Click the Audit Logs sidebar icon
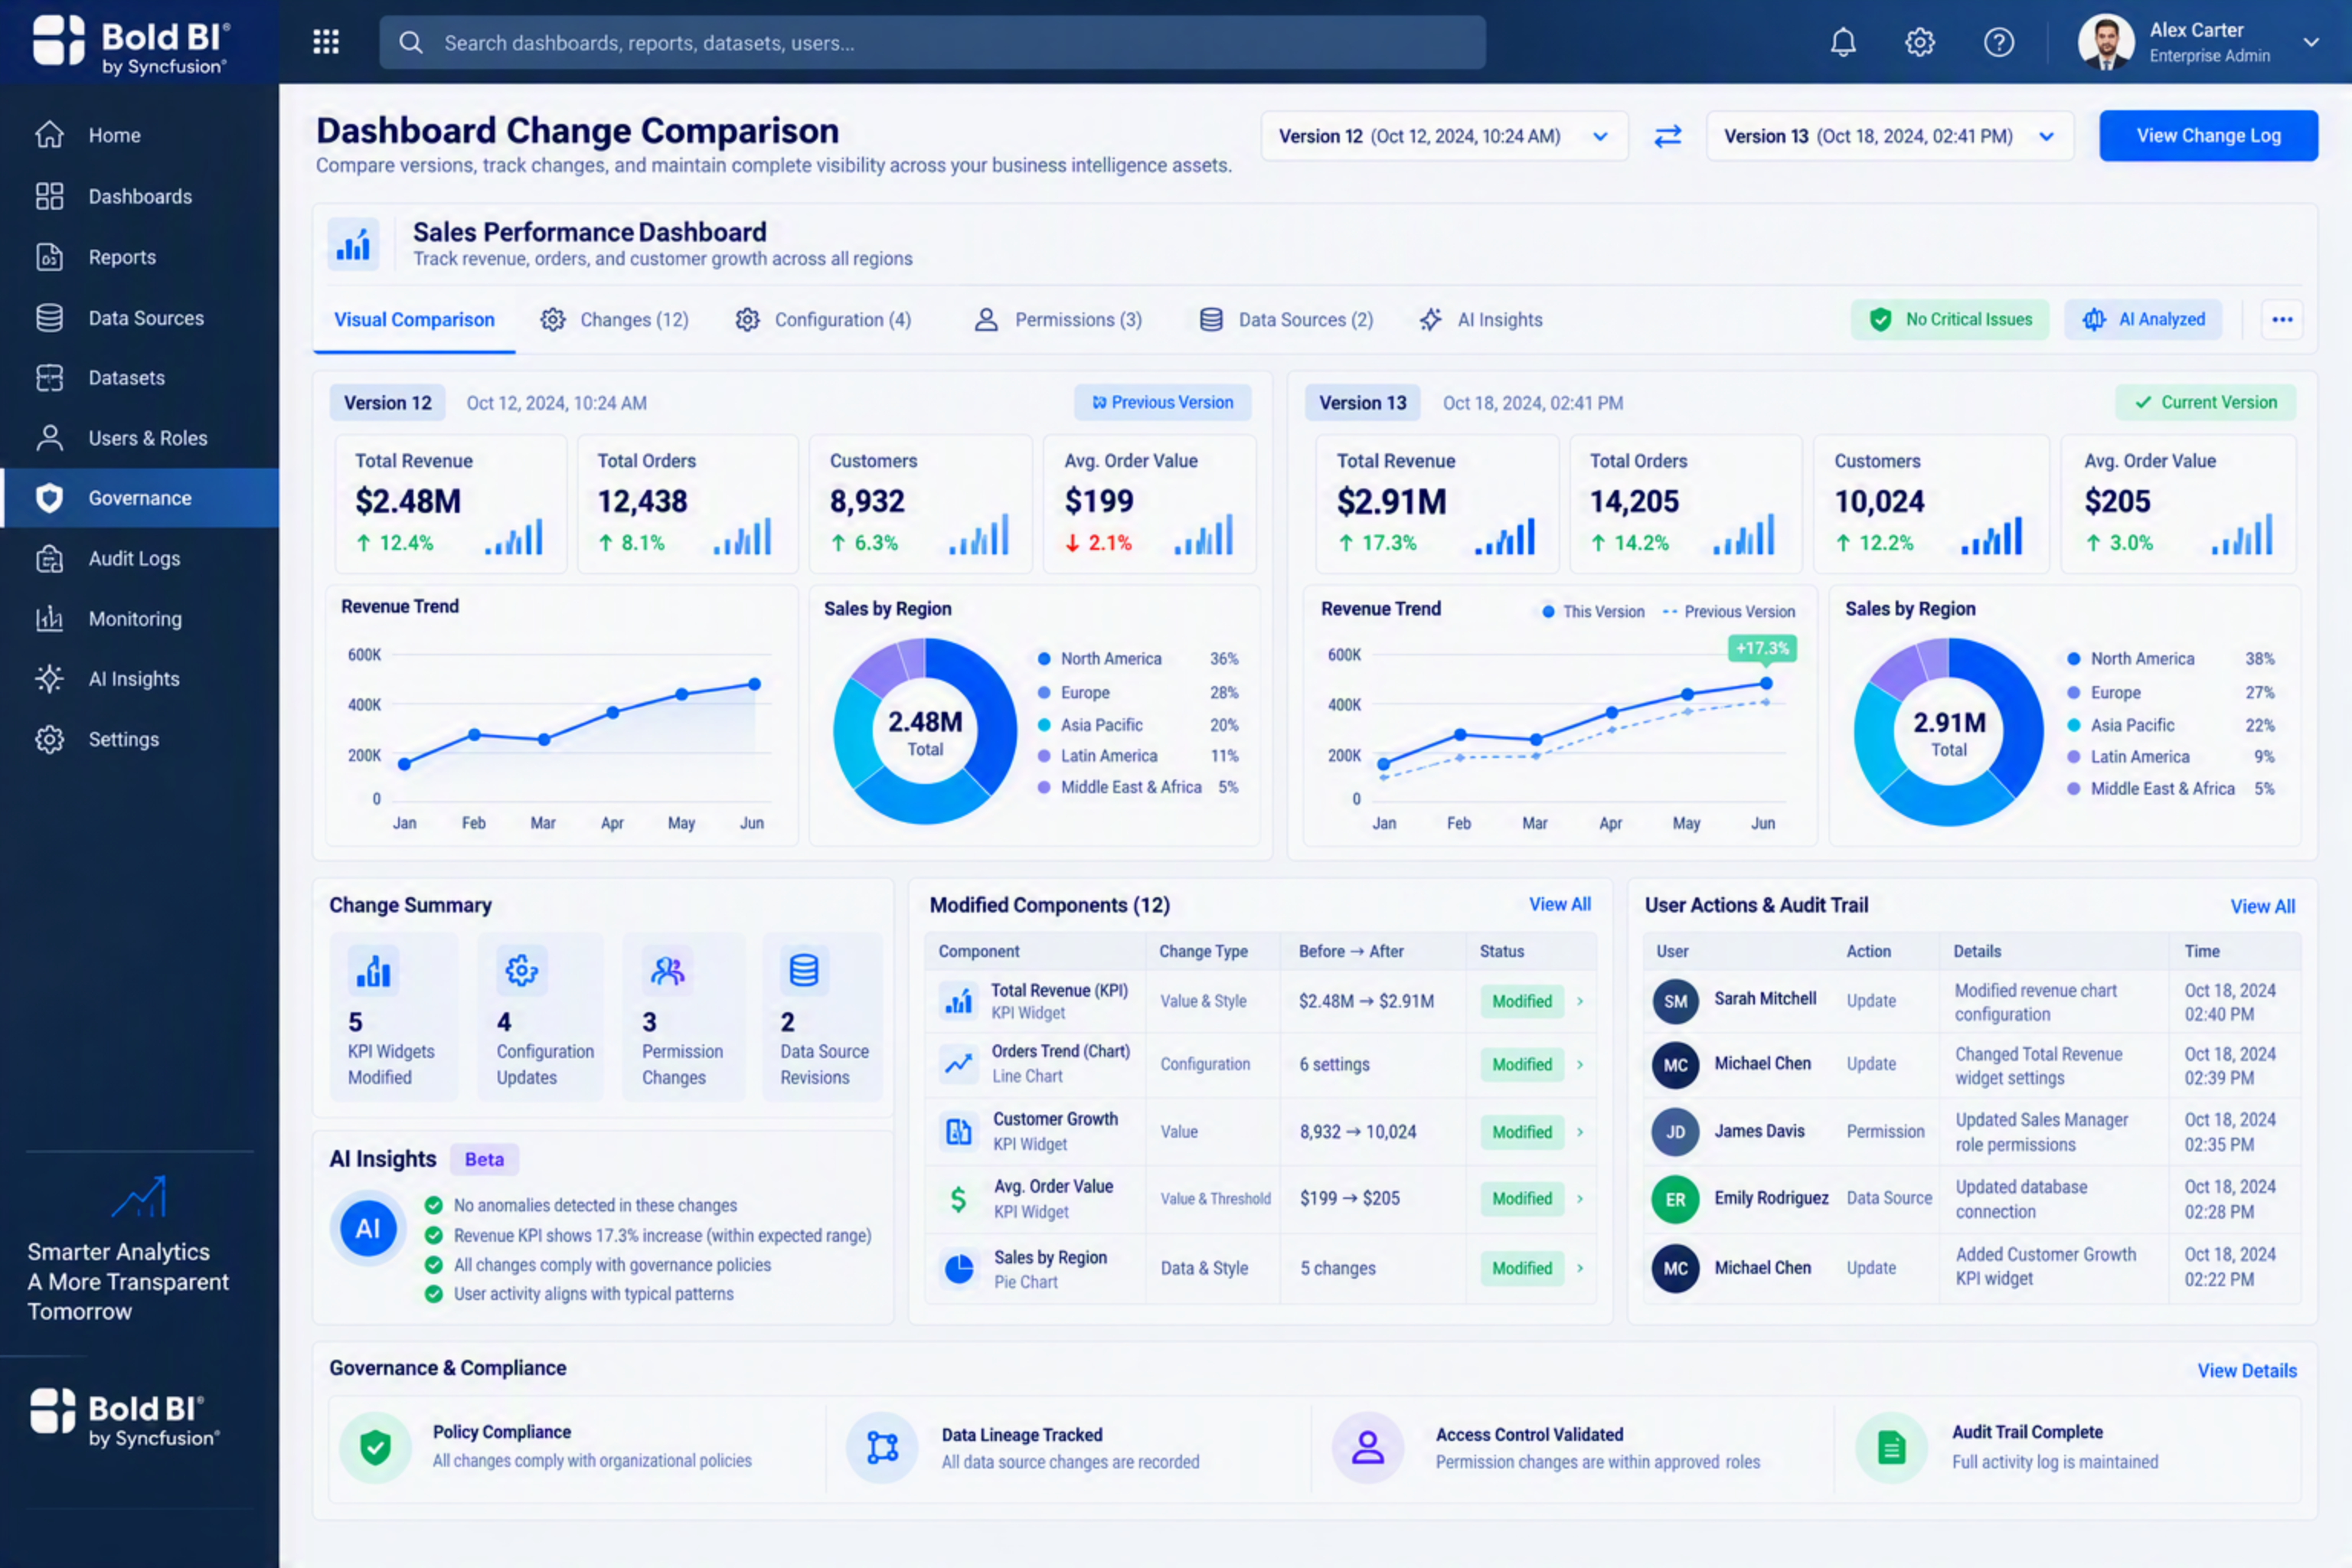Image resolution: width=2352 pixels, height=1568 pixels. 49,558
